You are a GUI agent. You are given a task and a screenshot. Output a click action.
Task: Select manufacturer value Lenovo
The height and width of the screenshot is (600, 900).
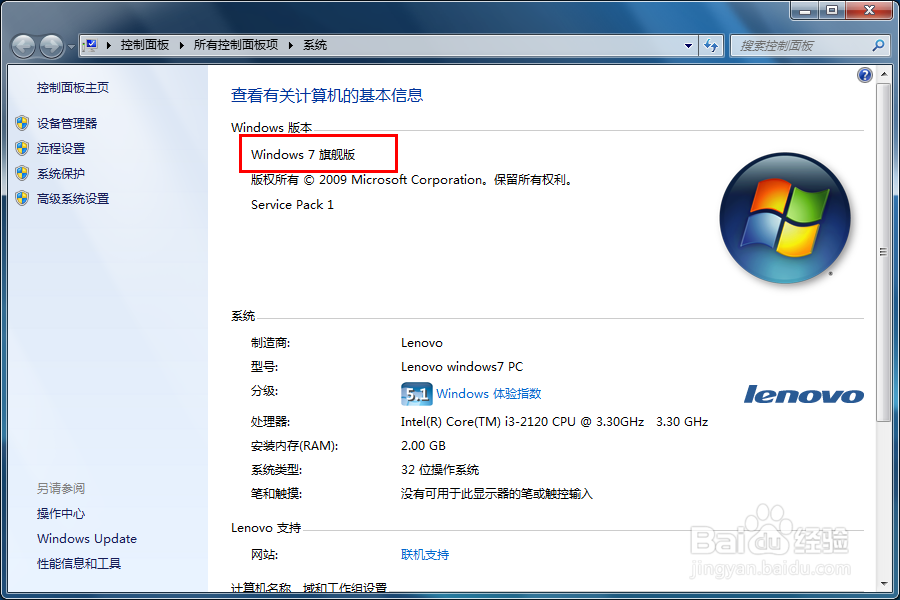click(422, 343)
